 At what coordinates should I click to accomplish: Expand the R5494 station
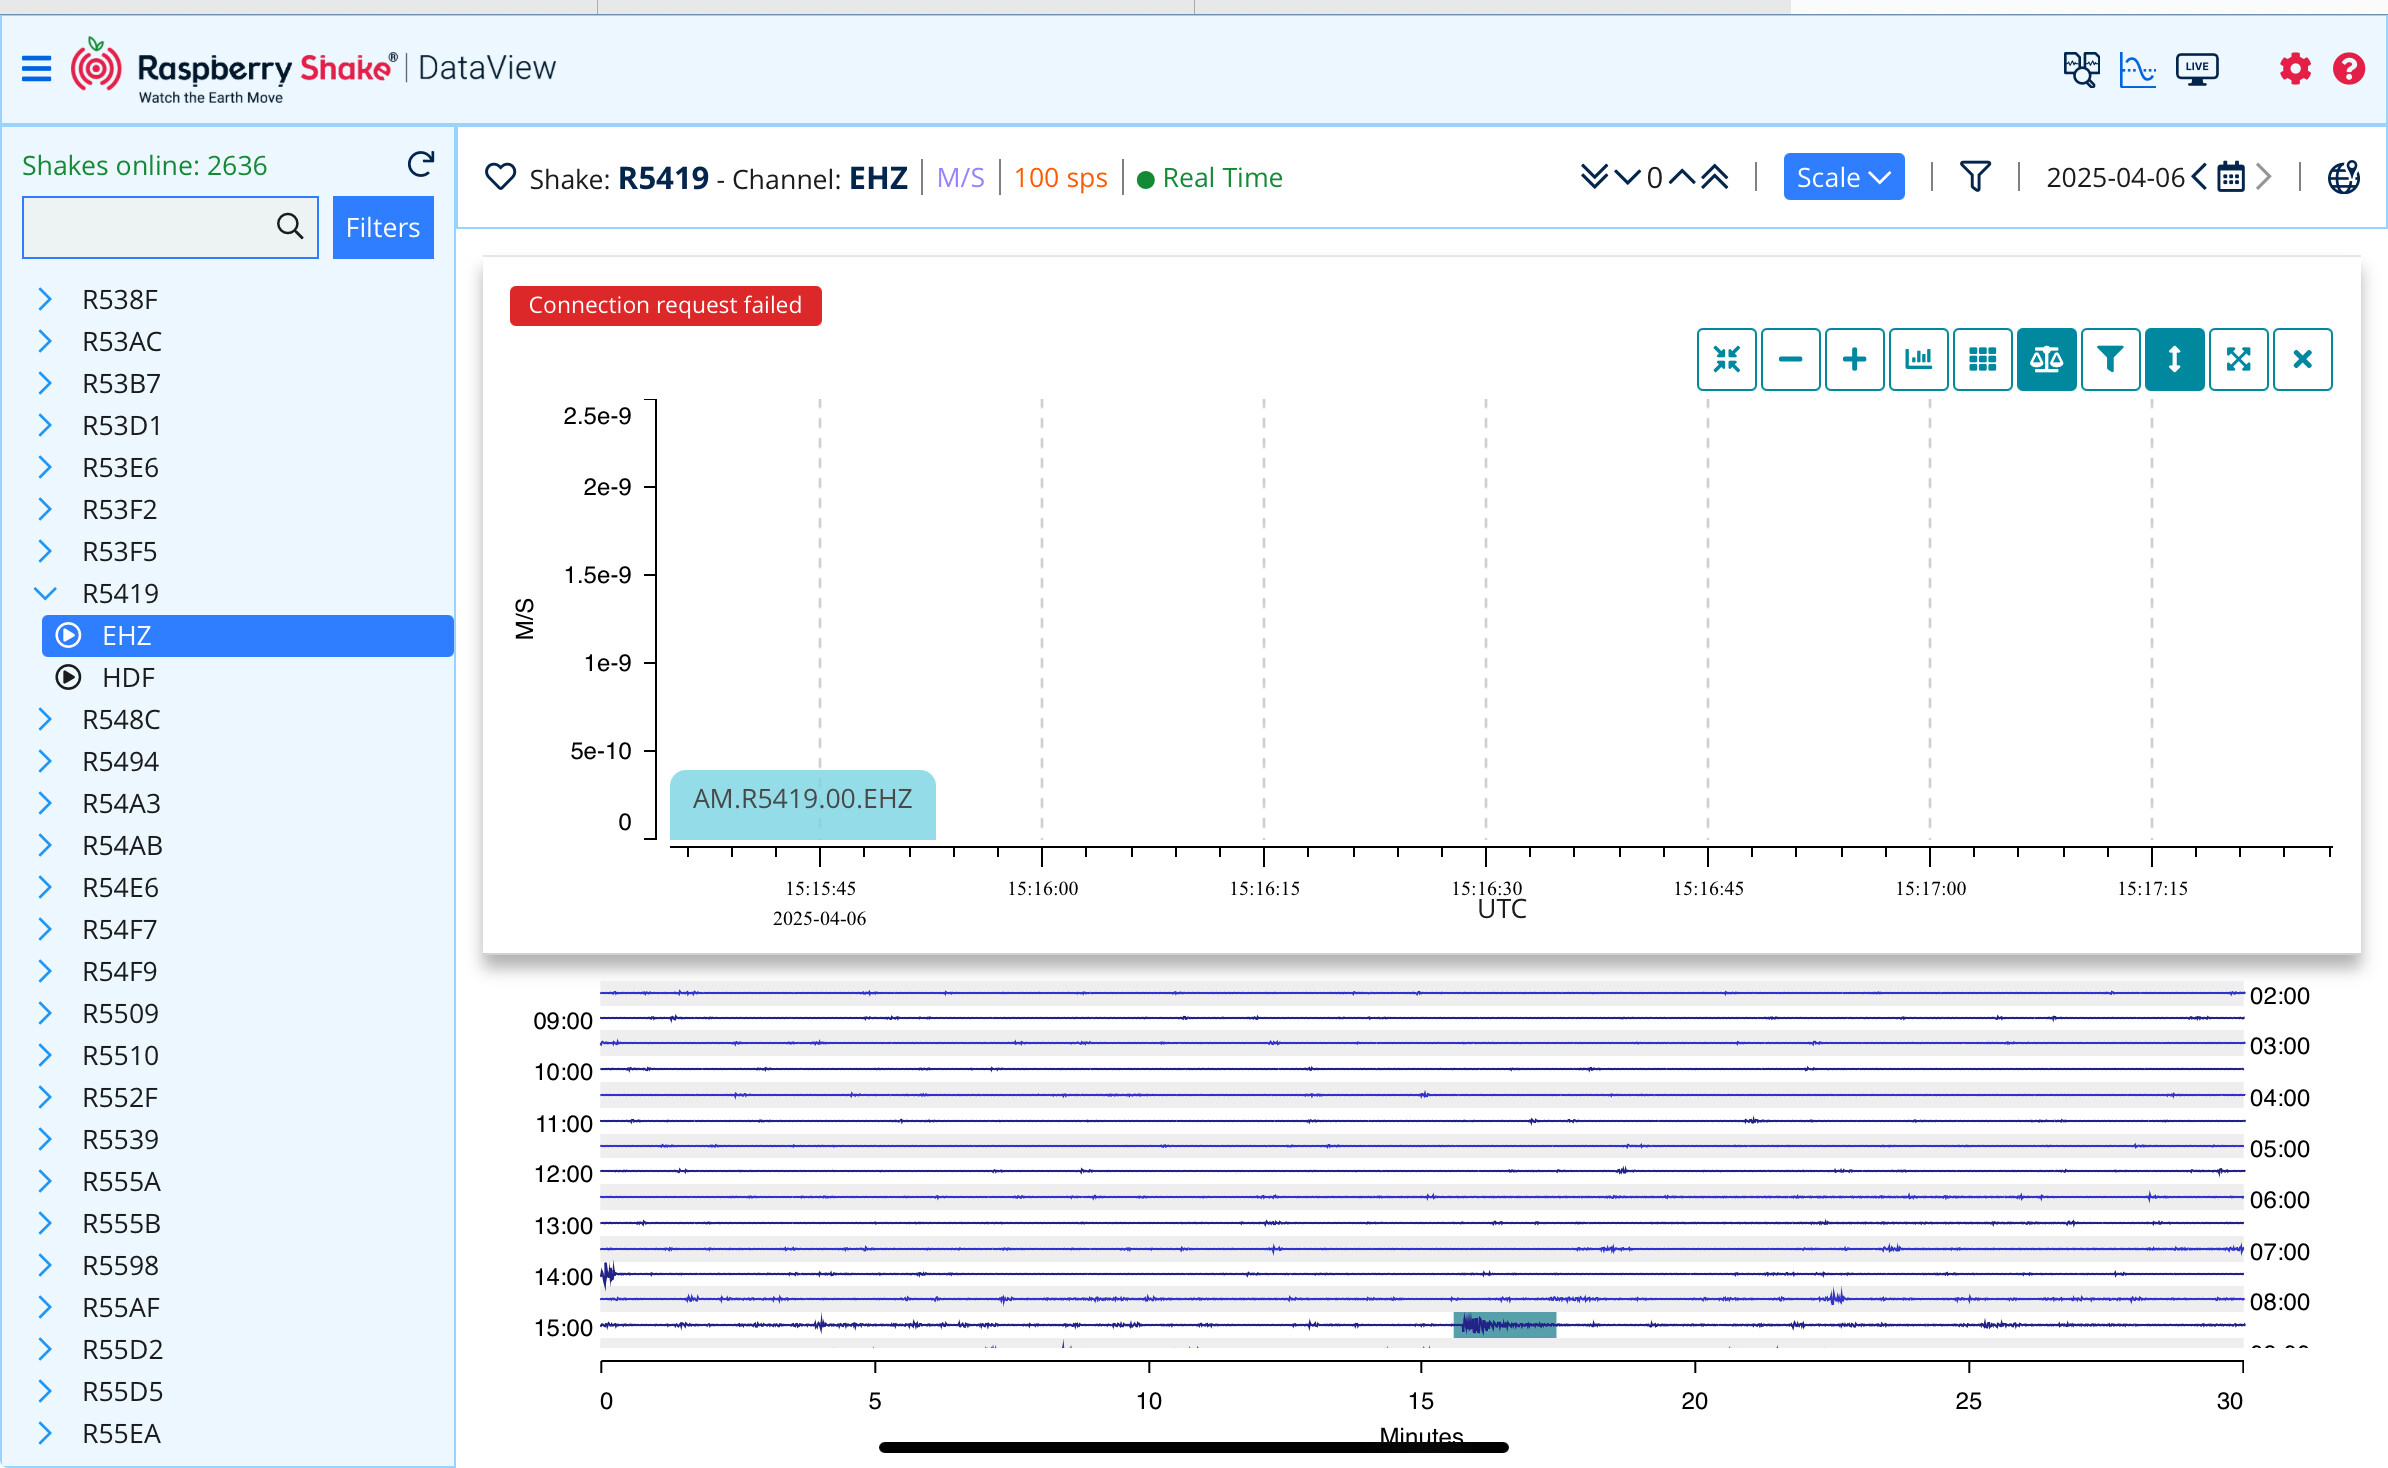[45, 761]
